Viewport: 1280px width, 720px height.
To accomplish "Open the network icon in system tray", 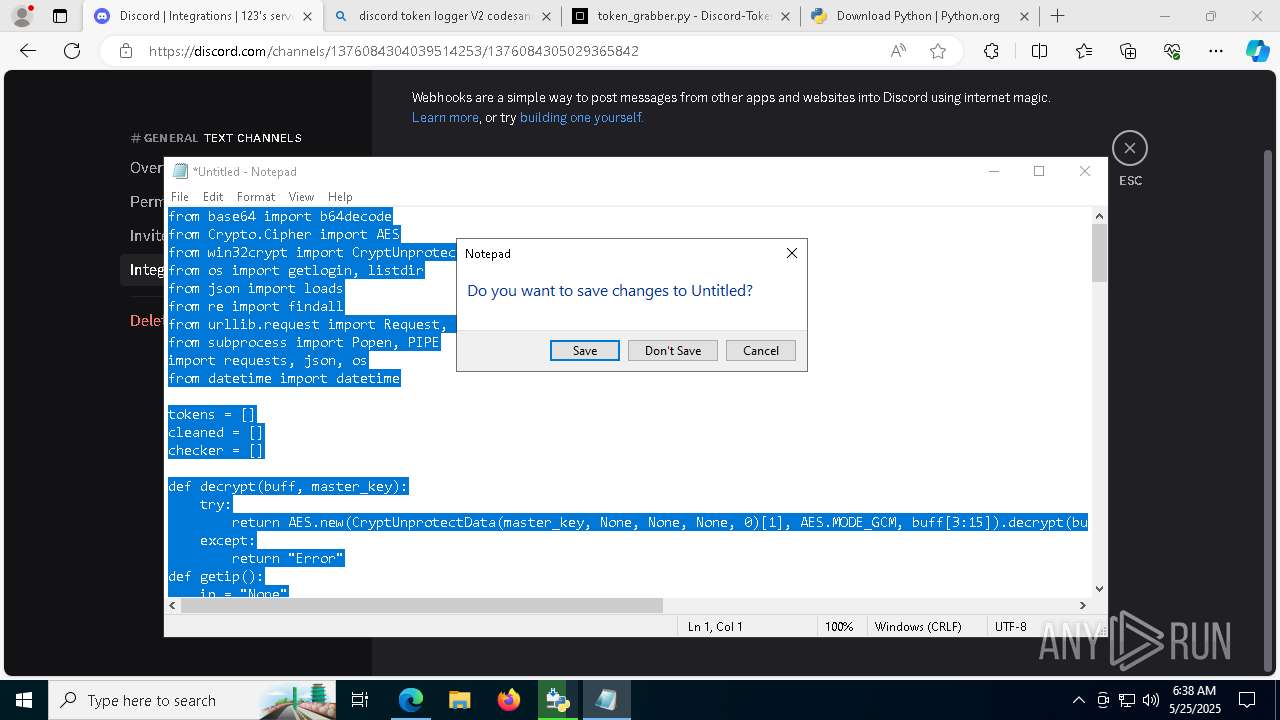I will (x=1127, y=700).
